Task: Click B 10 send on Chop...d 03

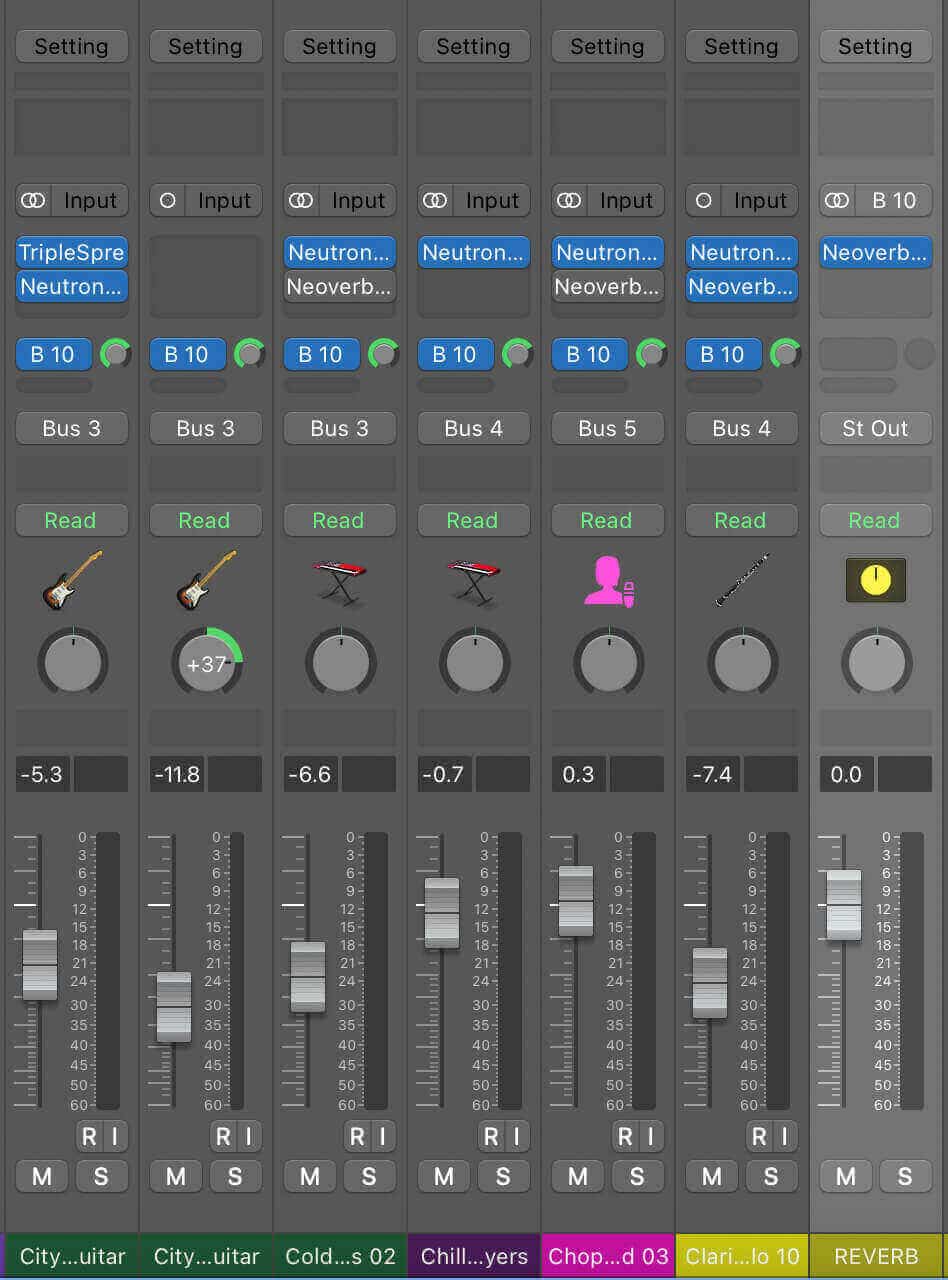Action: coord(589,354)
